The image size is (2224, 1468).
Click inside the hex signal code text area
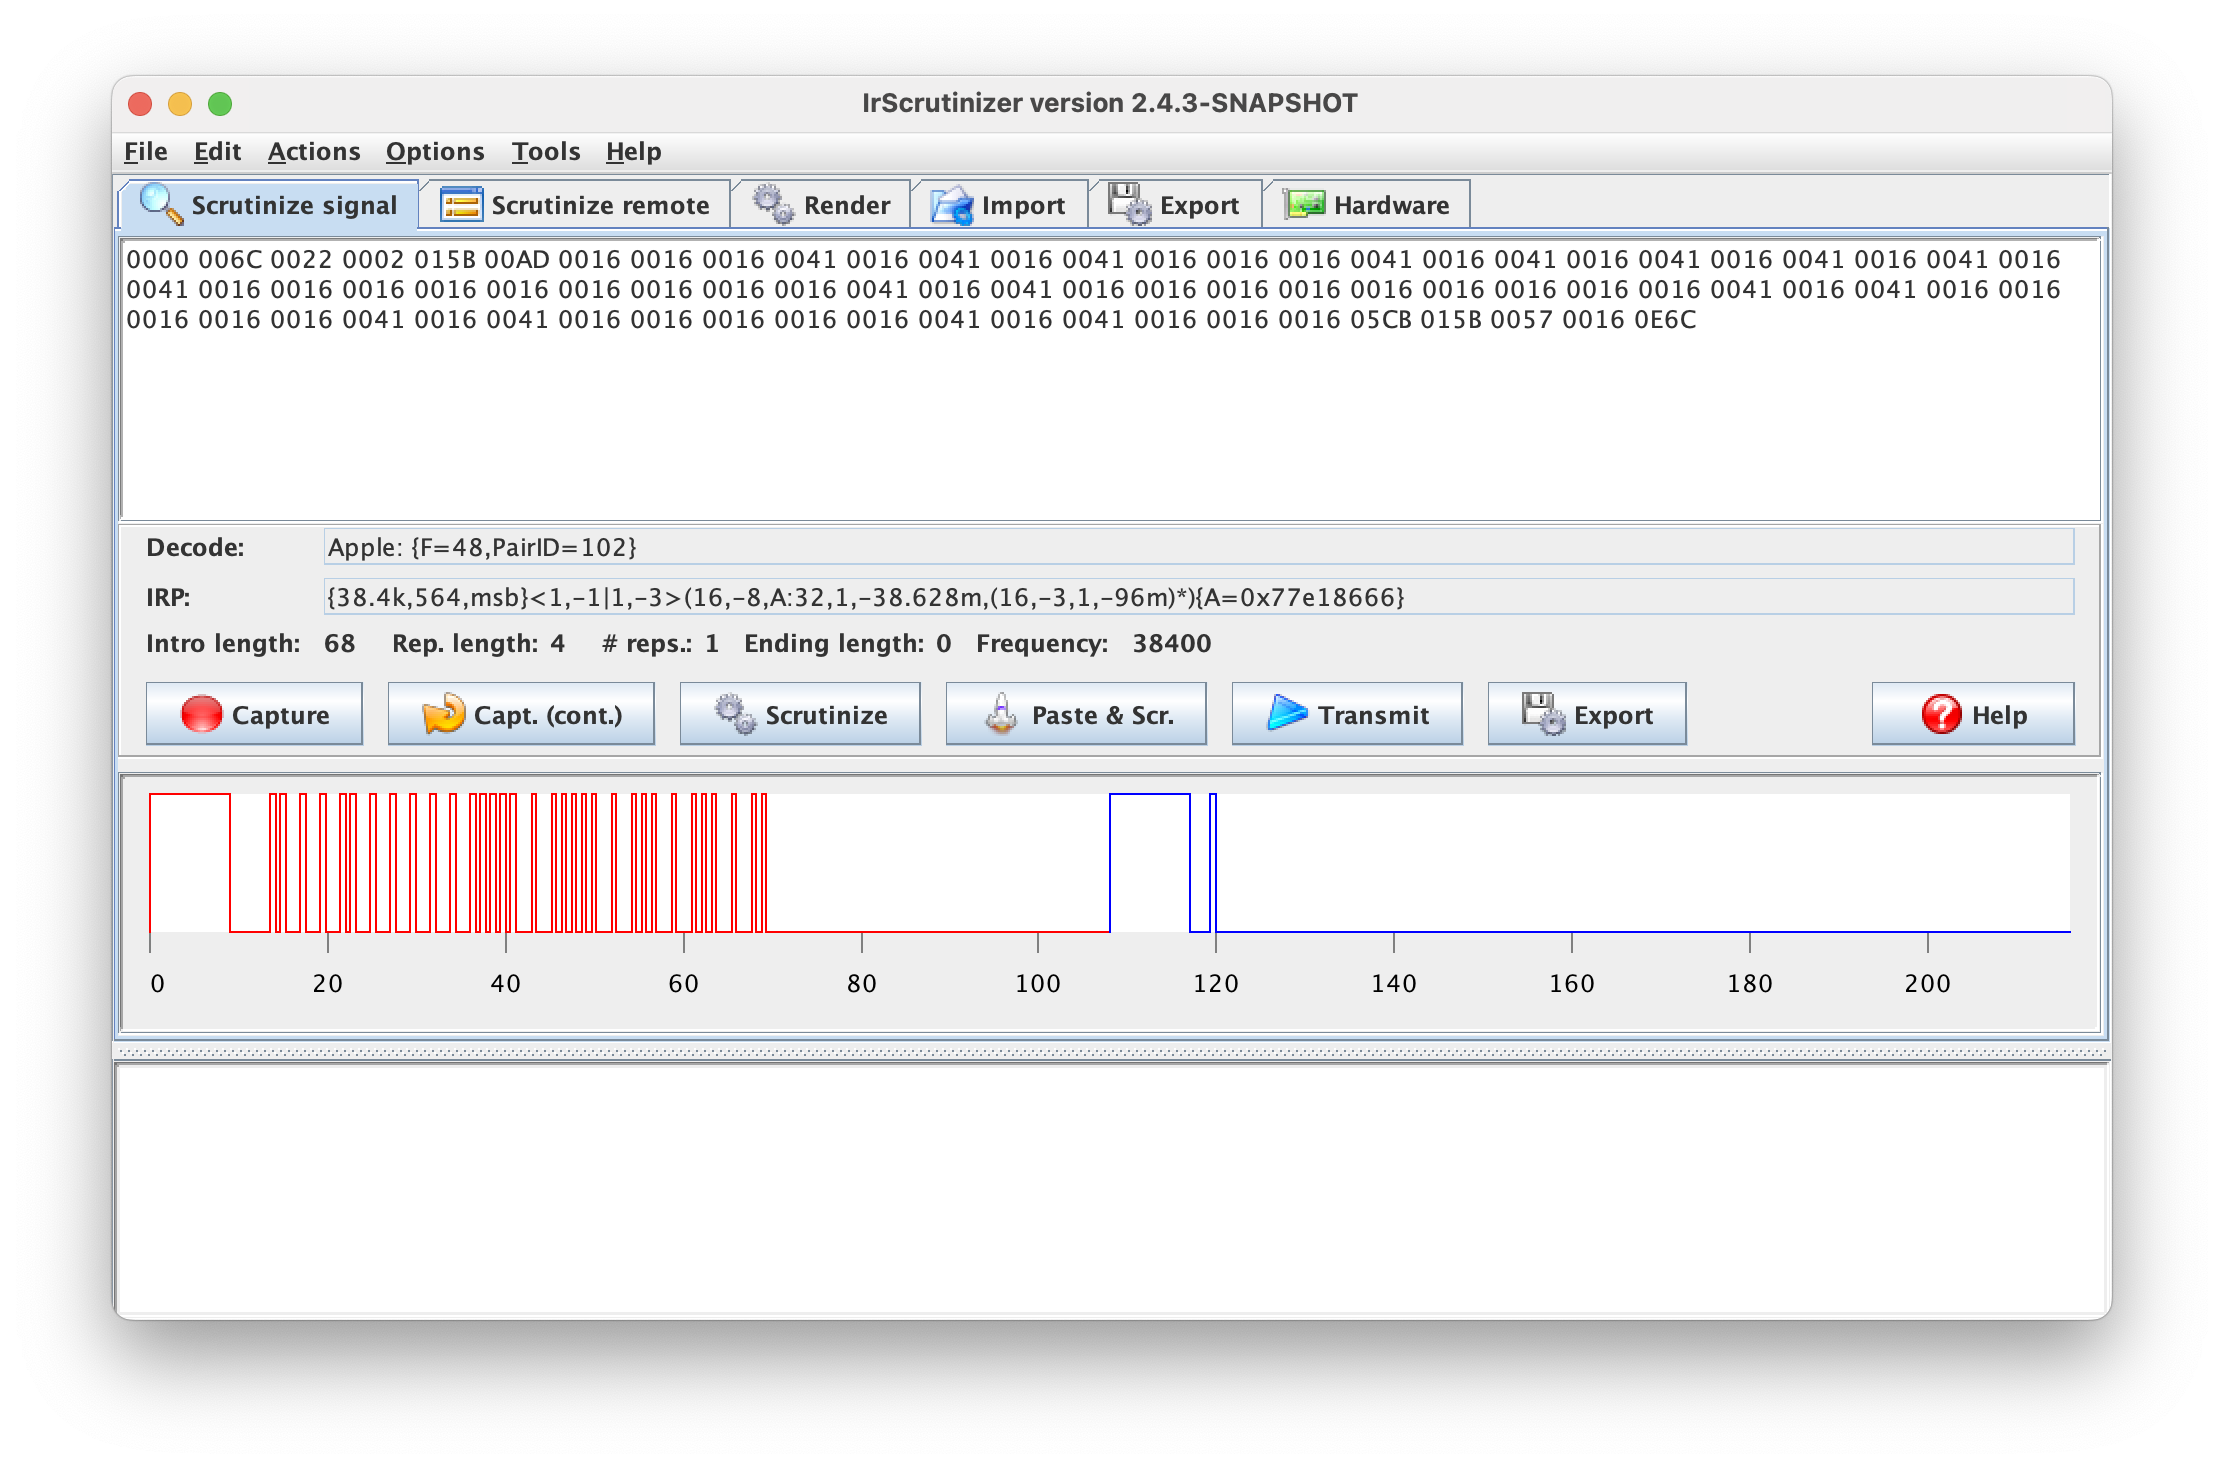1110,379
